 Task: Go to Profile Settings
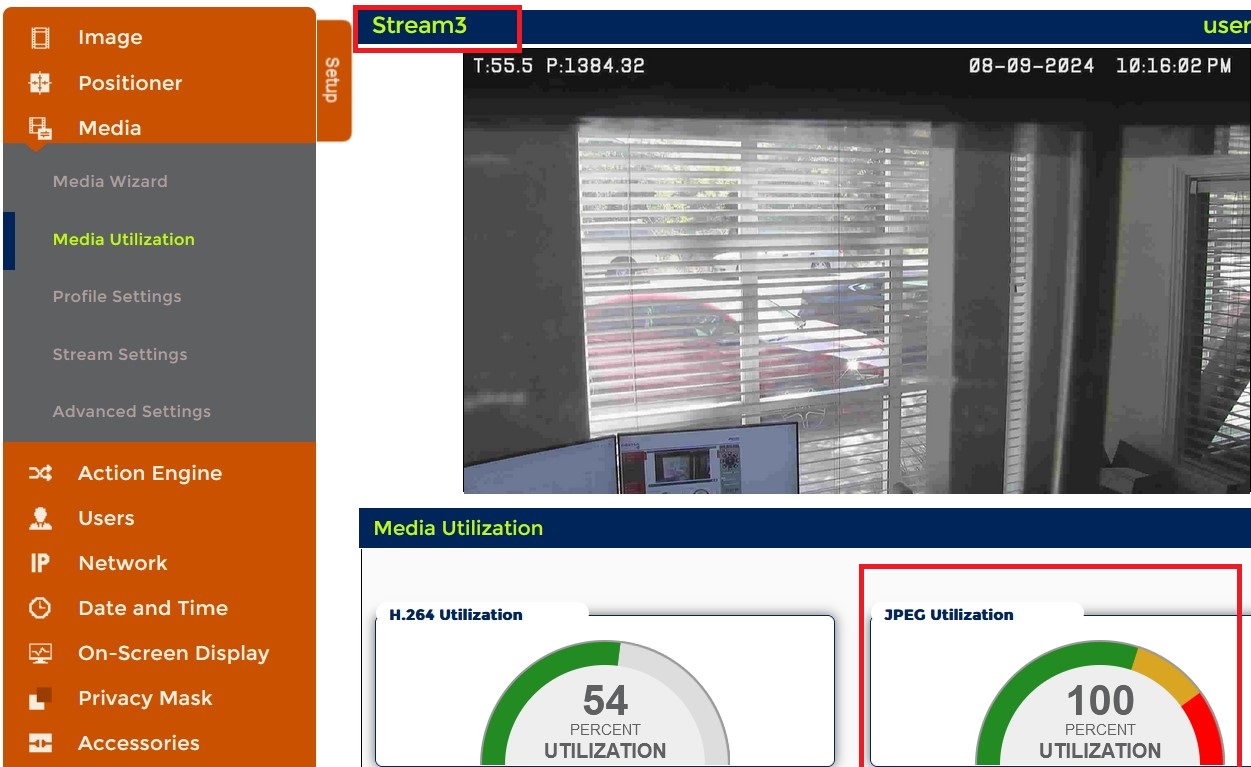[117, 296]
